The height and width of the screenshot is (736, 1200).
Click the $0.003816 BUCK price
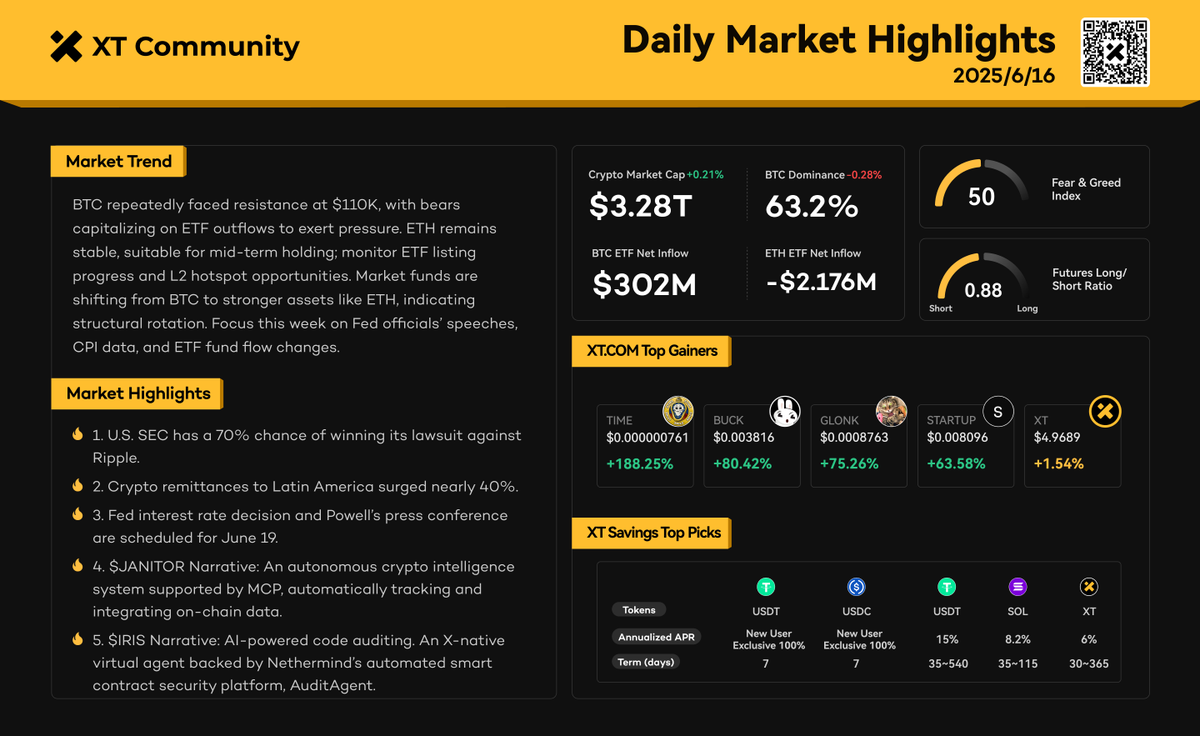tap(743, 438)
